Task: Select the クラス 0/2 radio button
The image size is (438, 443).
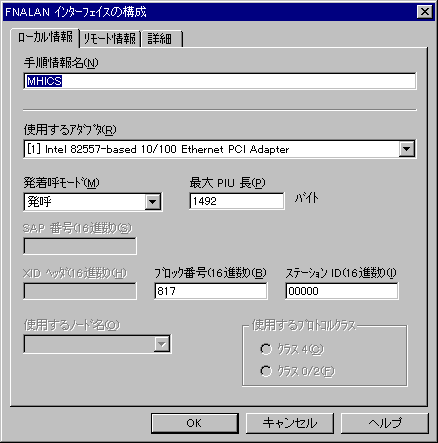Action: click(x=266, y=371)
